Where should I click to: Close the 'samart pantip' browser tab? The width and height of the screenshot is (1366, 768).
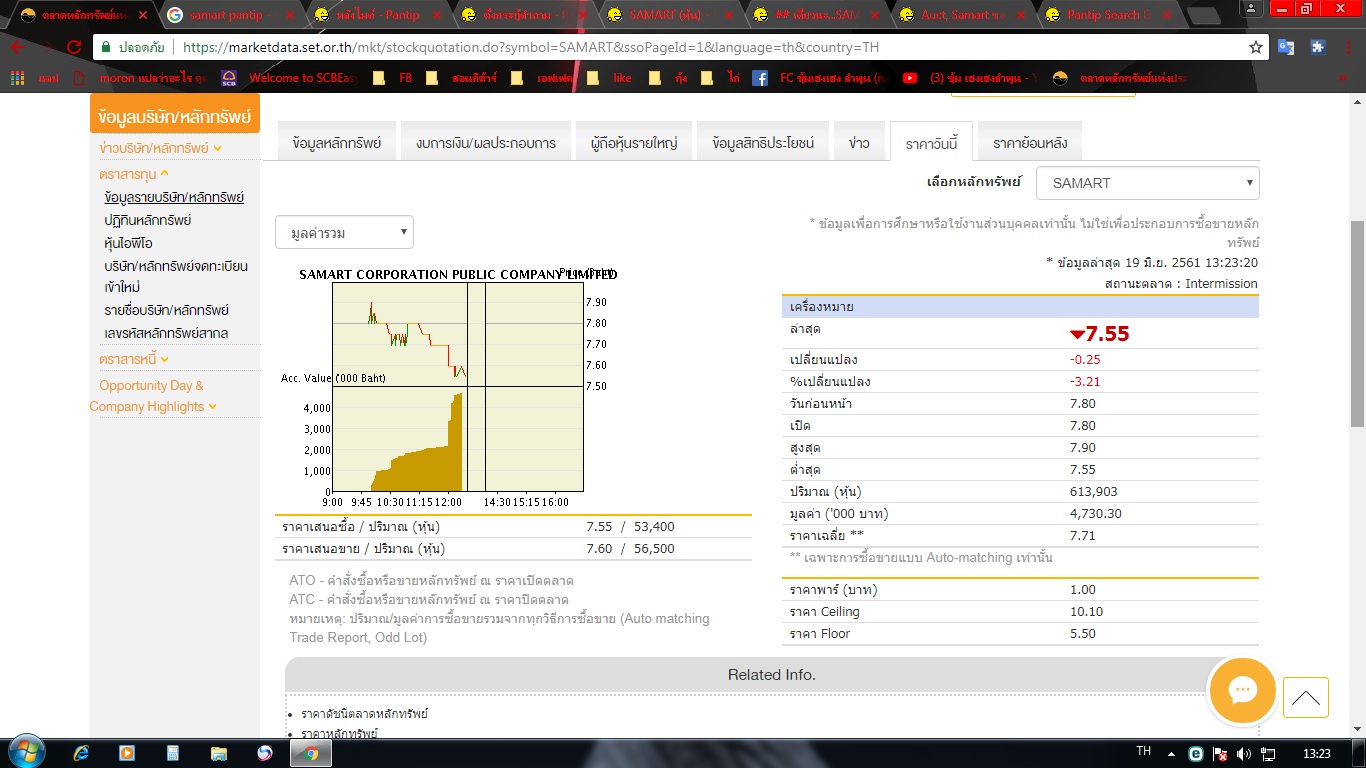point(290,15)
